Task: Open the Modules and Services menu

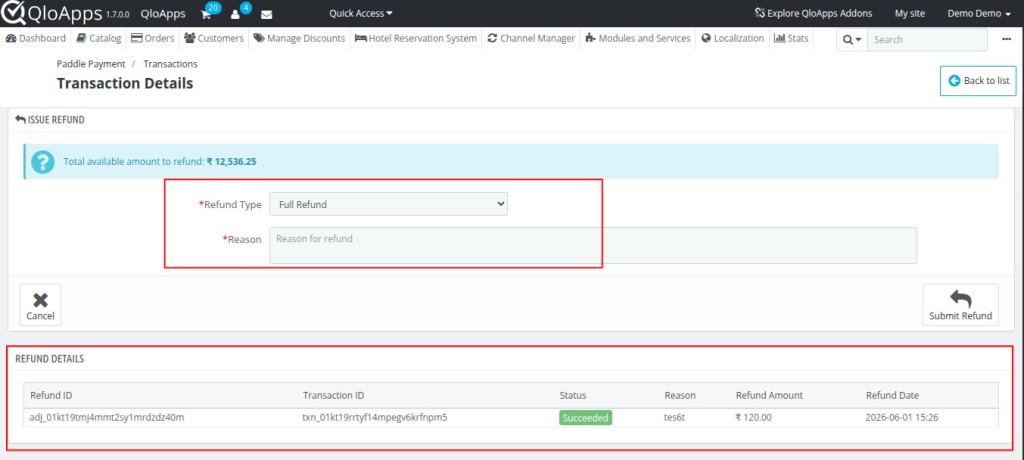Action: click(637, 39)
